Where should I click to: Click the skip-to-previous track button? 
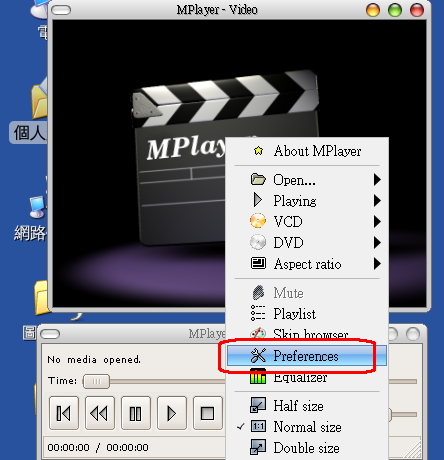64,413
